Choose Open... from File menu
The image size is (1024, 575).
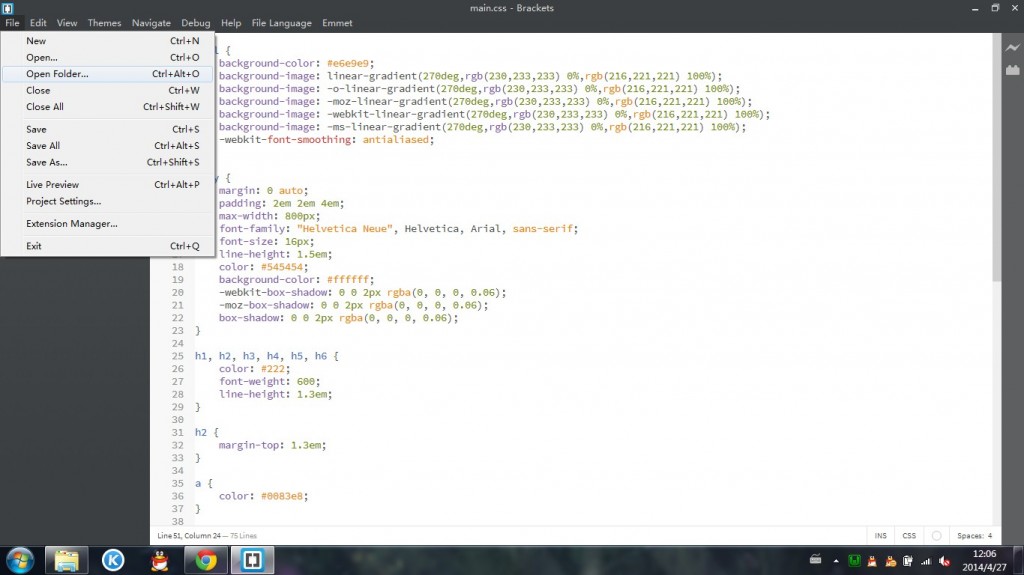tap(107, 58)
